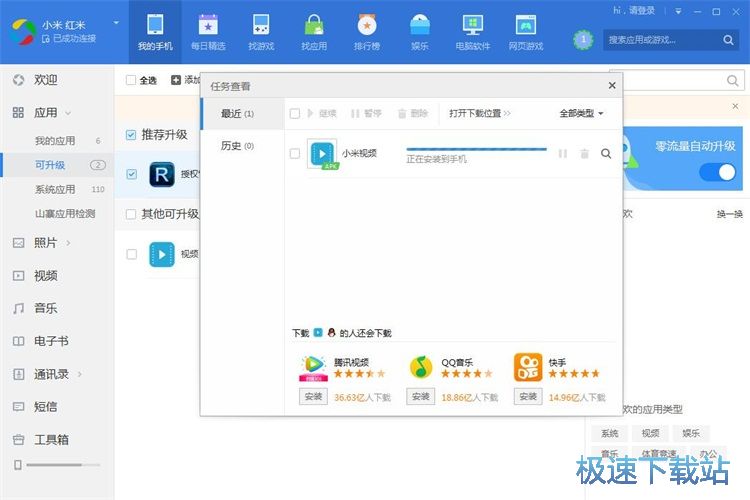Expand the 照片 sidebar group
750x500 pixels.
tap(68, 243)
